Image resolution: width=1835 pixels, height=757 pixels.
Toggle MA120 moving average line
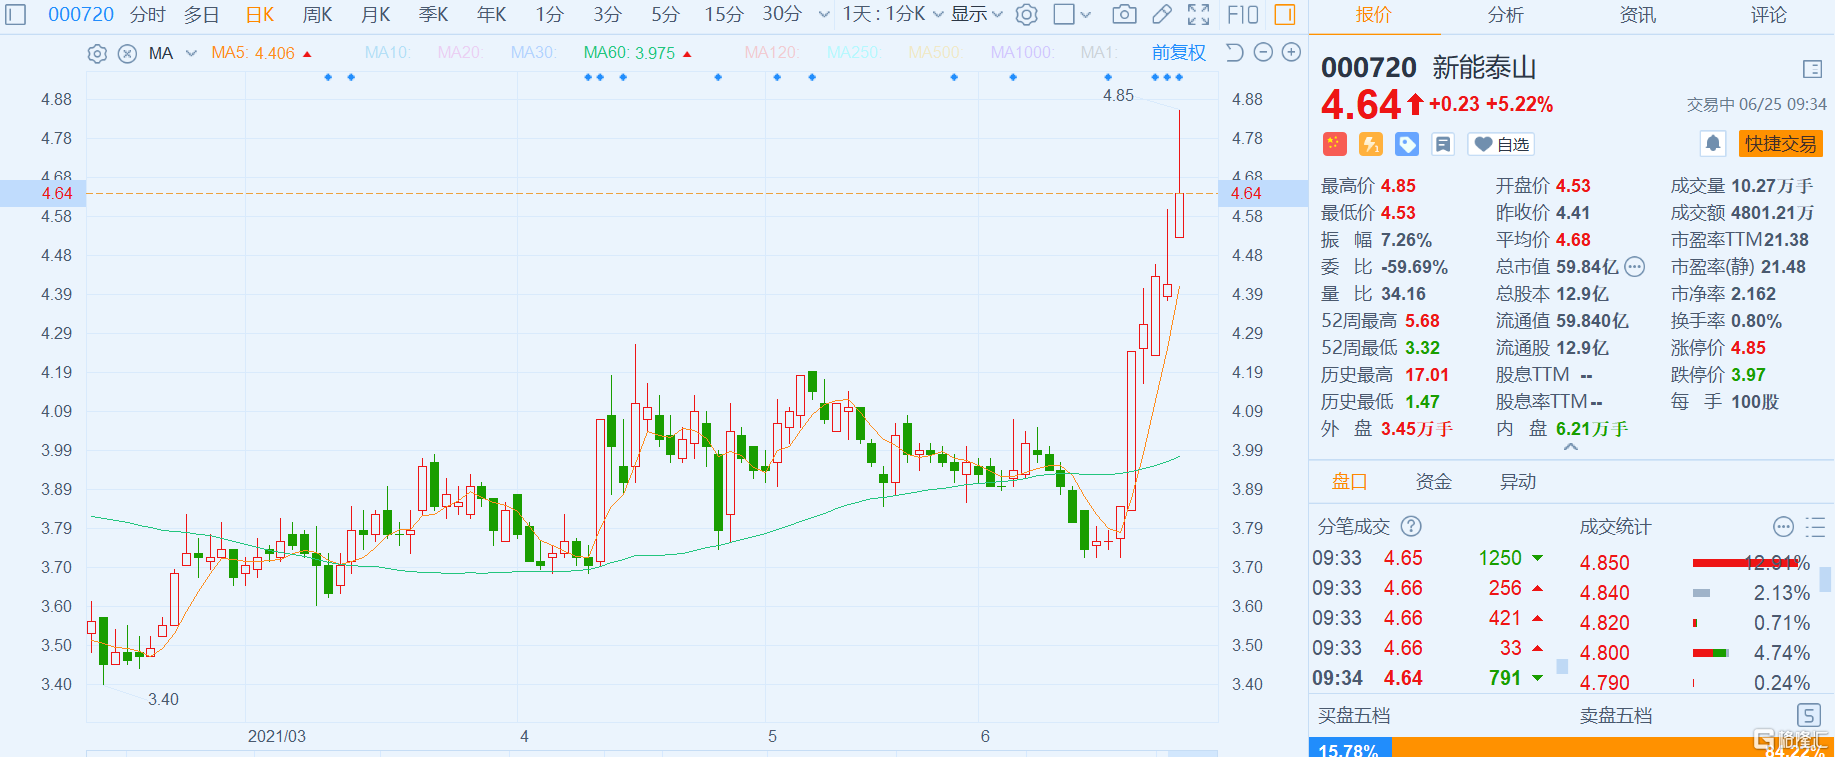[771, 52]
